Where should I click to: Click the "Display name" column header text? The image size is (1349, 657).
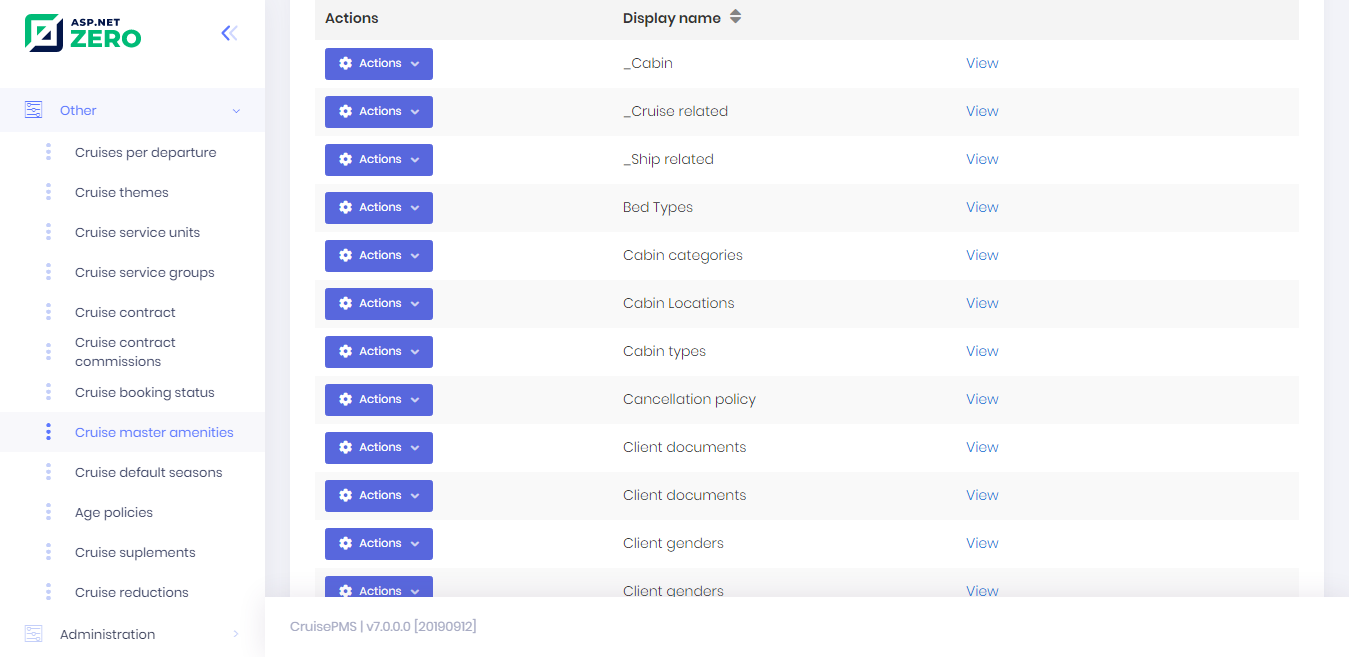[672, 18]
